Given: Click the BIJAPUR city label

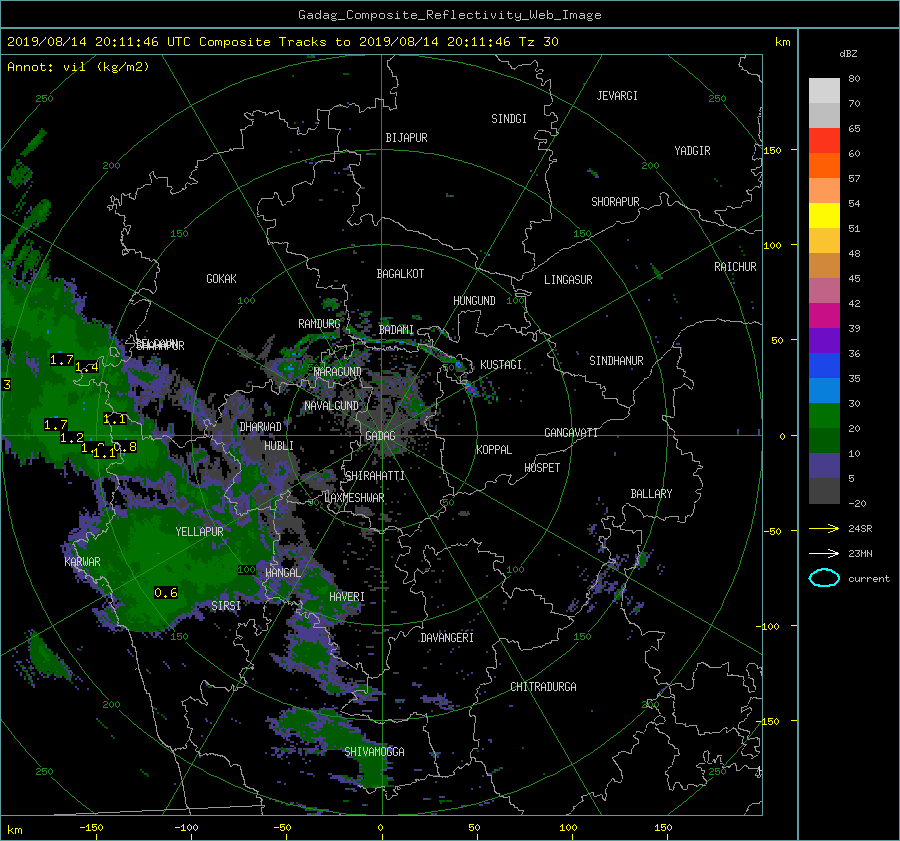Looking at the screenshot, I should 406,138.
